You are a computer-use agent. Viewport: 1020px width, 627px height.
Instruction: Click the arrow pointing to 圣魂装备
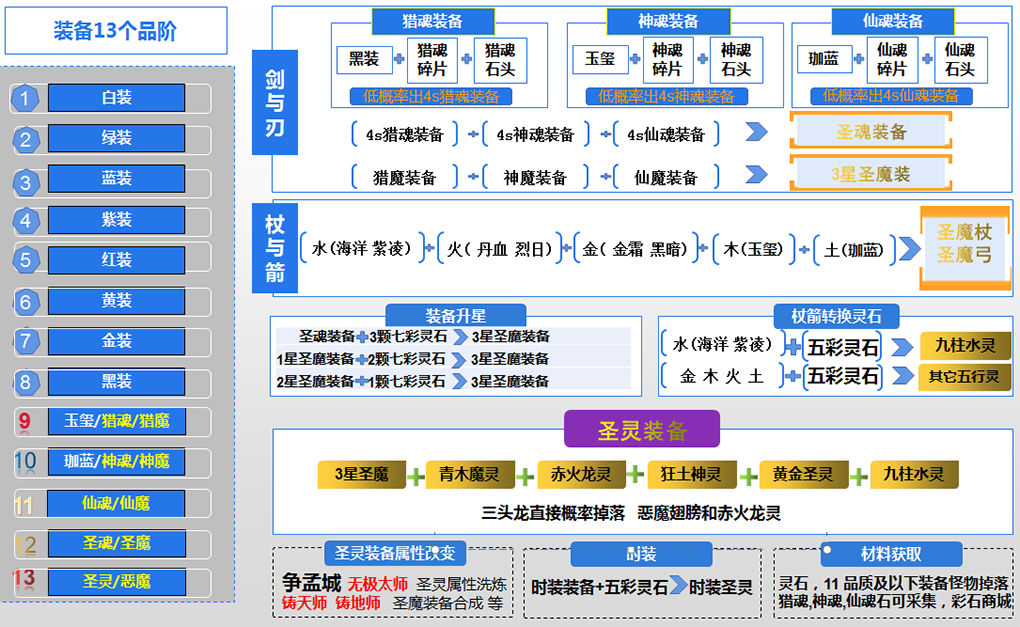coord(756,132)
